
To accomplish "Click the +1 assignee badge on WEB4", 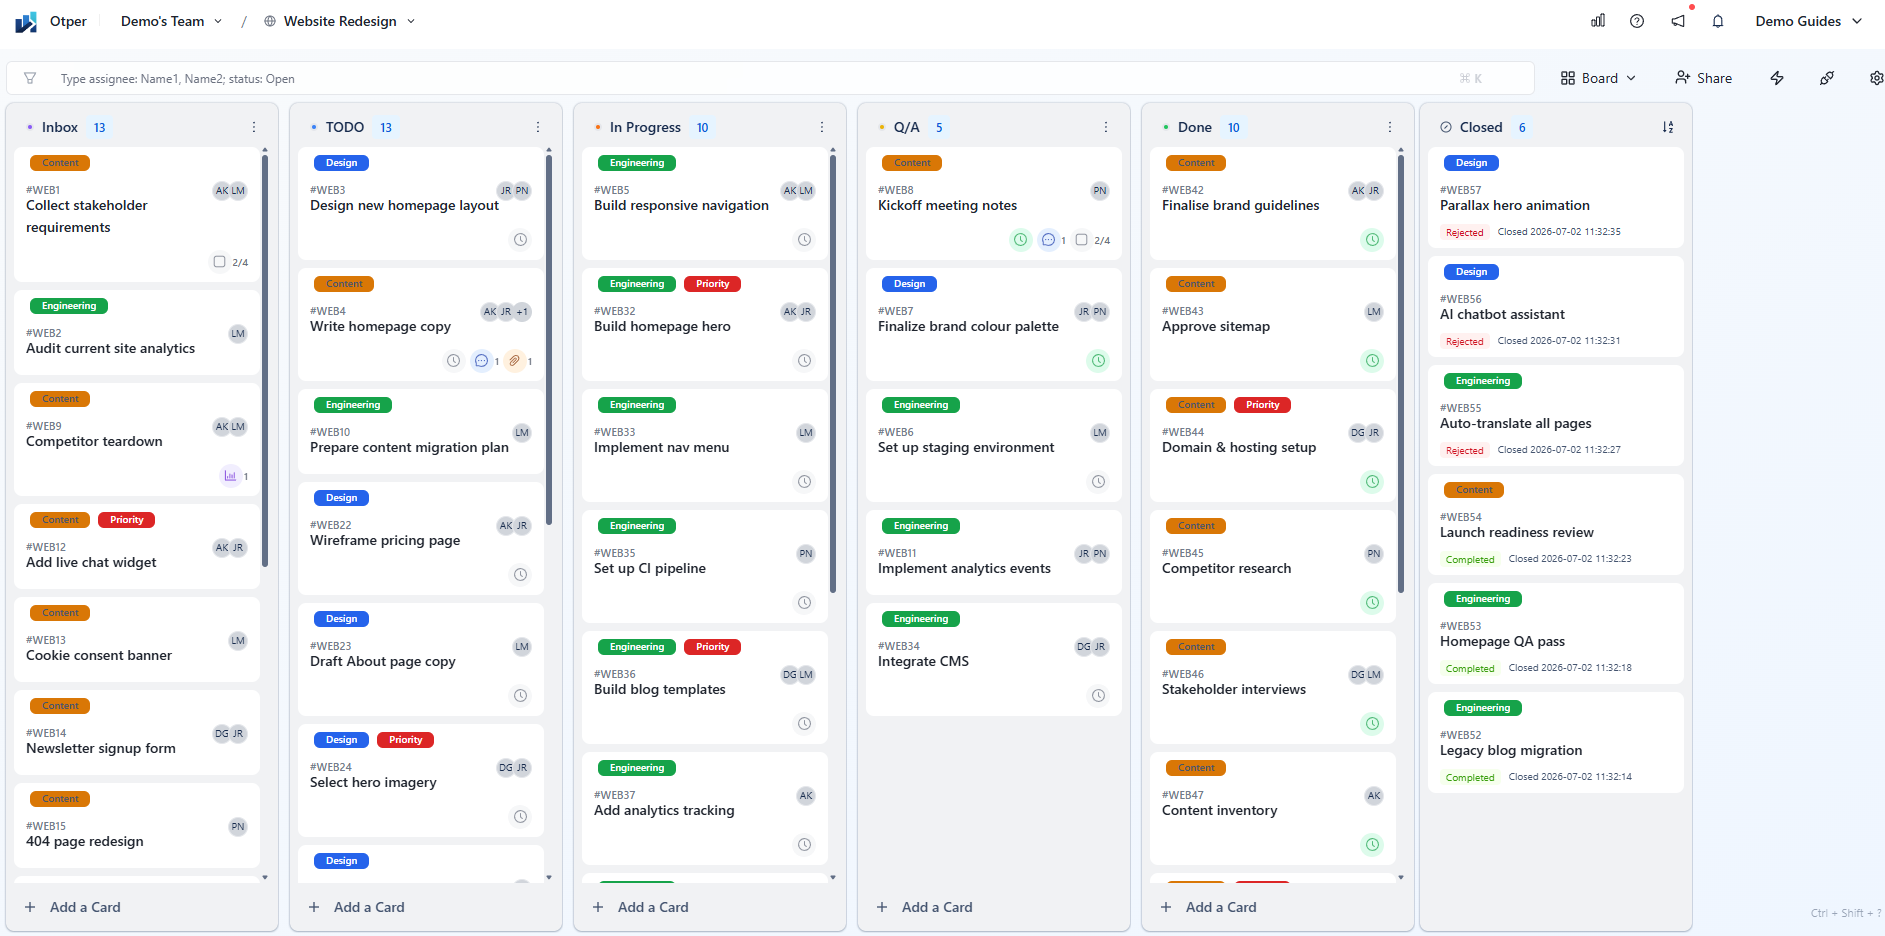I will point(522,311).
